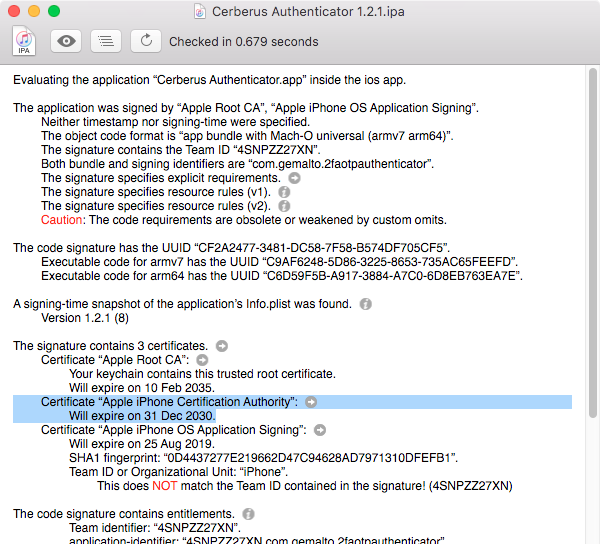Click the SHA1 fingerprint line
This screenshot has height=544, width=600.
pyautogui.click(x=263, y=458)
